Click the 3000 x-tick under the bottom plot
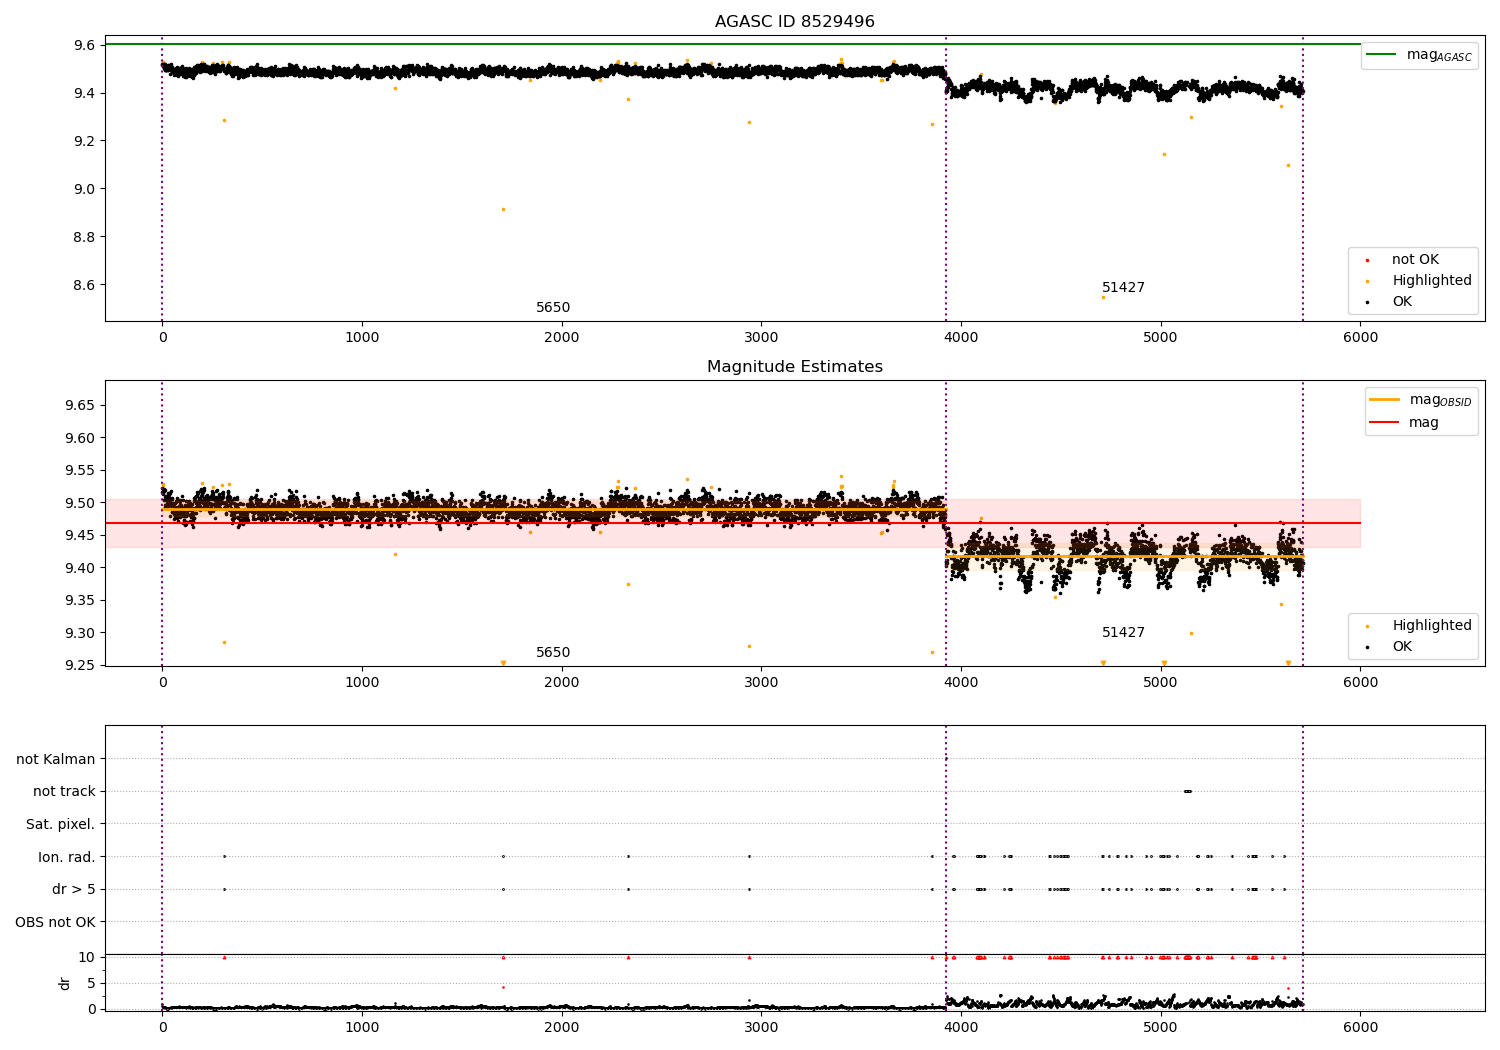The width and height of the screenshot is (1500, 1050). [761, 1028]
